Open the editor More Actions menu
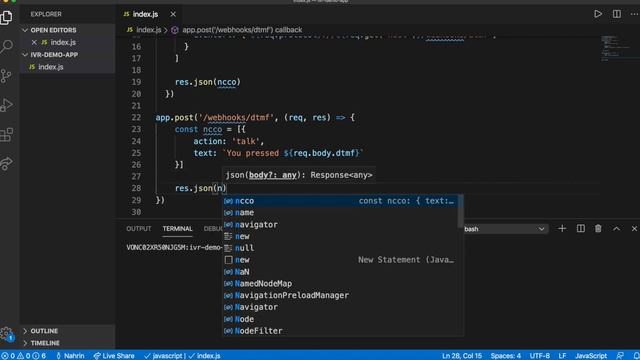This screenshot has width=640, height=360. click(634, 14)
